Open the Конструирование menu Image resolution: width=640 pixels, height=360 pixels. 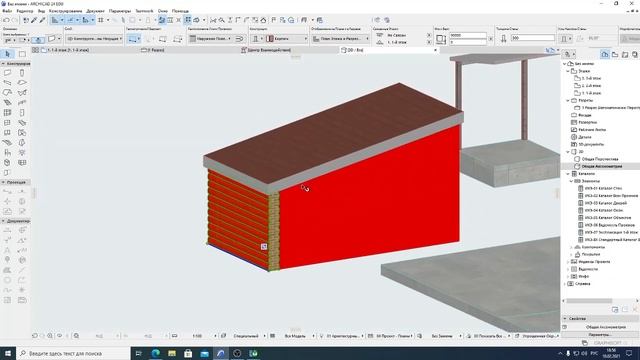65,11
